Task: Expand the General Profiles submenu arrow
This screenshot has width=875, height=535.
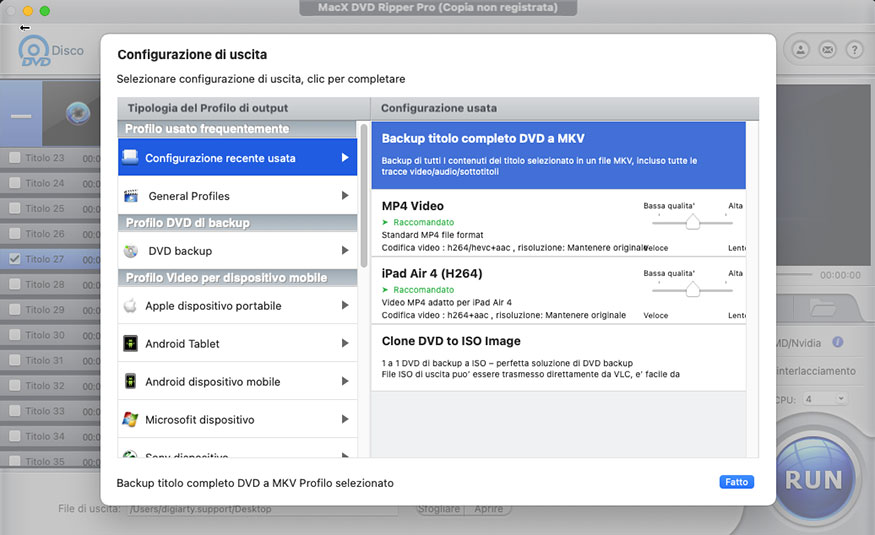Action: tap(345, 196)
